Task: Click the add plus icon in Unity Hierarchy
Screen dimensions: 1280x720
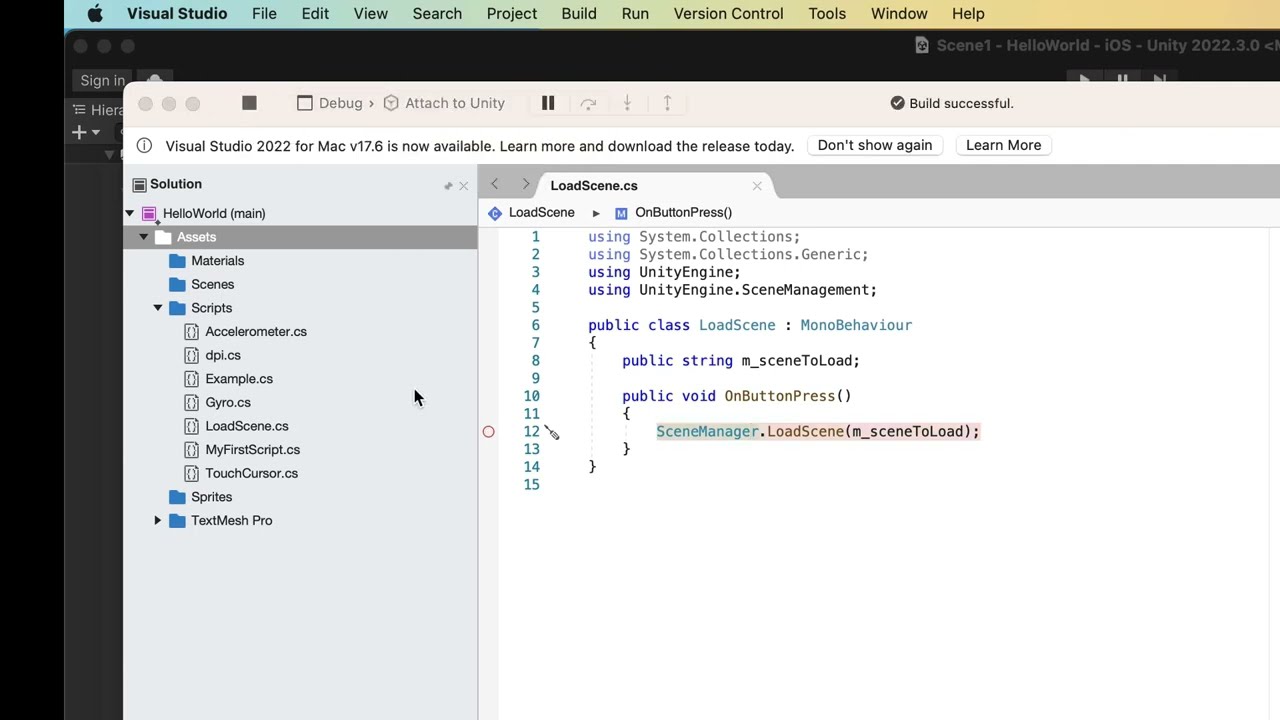Action: point(79,132)
